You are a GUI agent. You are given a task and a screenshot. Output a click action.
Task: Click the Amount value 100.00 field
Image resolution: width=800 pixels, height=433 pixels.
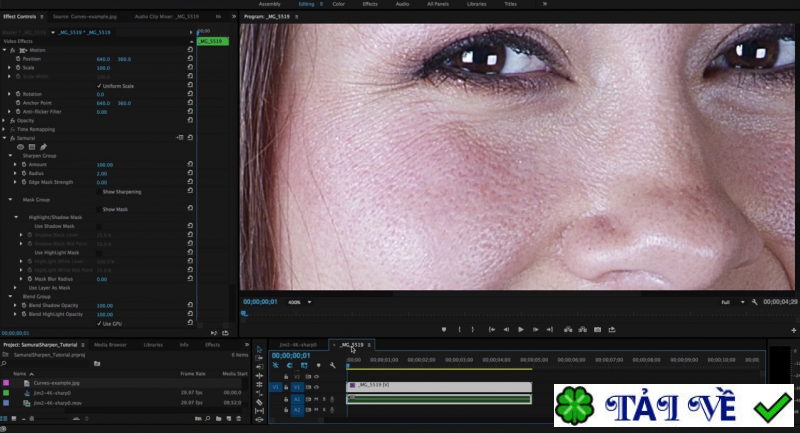(x=104, y=164)
